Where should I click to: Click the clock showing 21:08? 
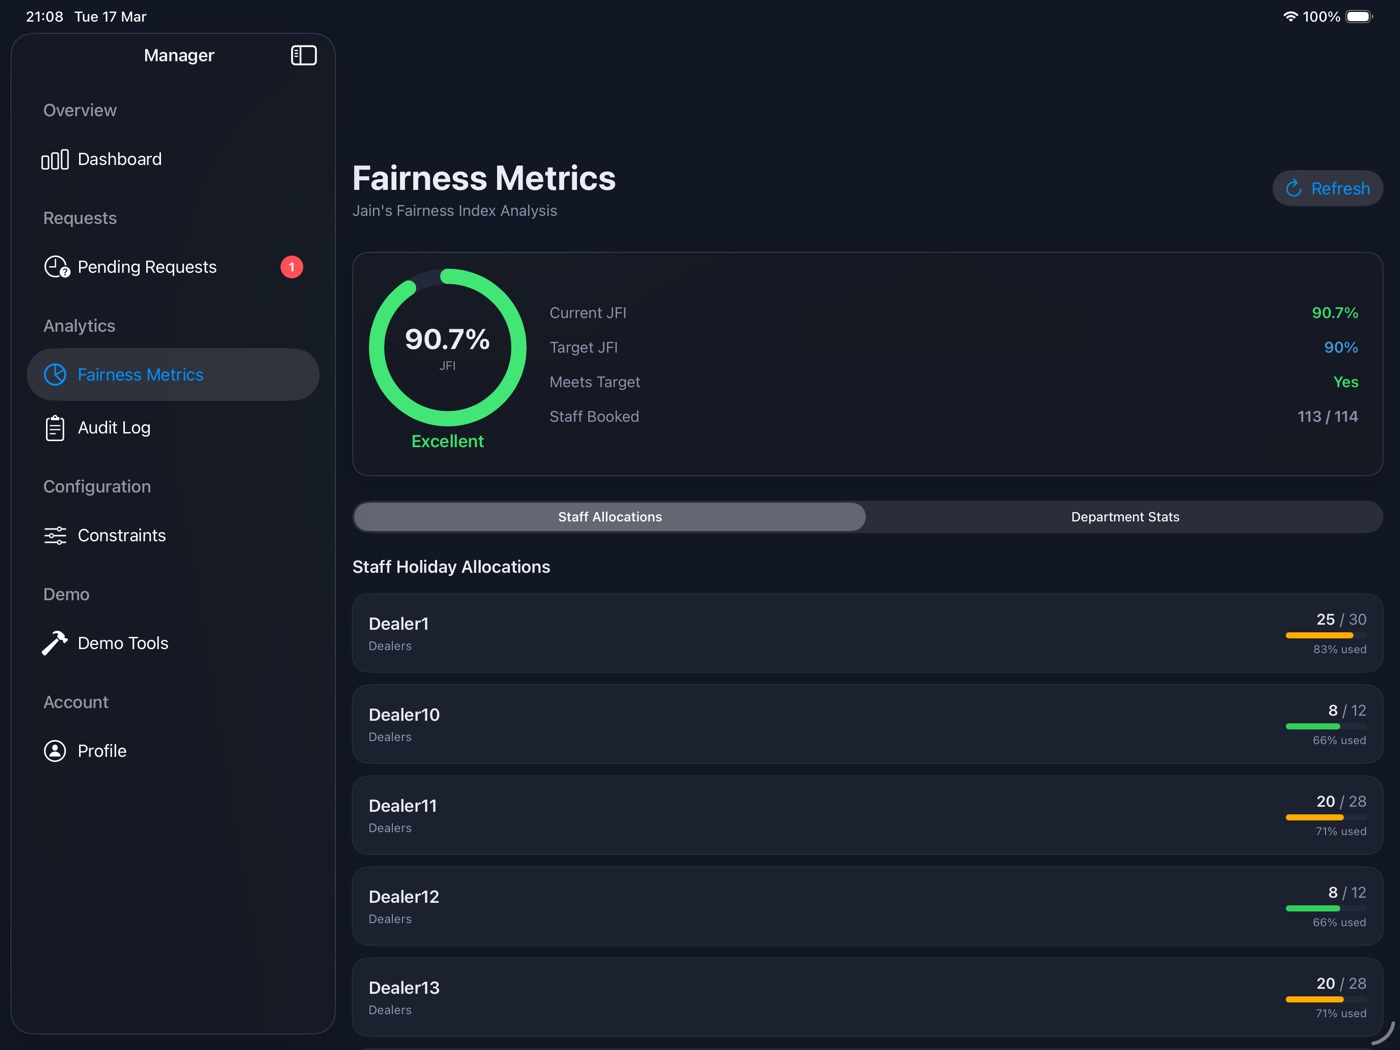[x=45, y=17]
